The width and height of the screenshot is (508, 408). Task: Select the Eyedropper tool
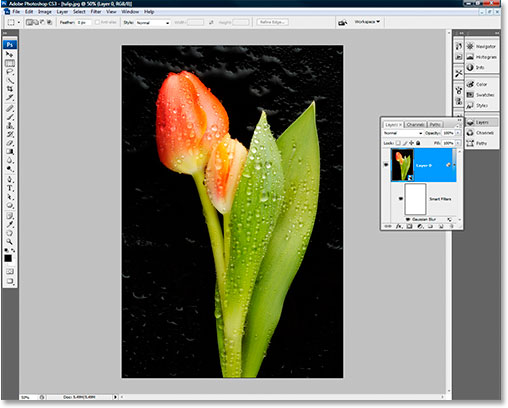tap(10, 224)
